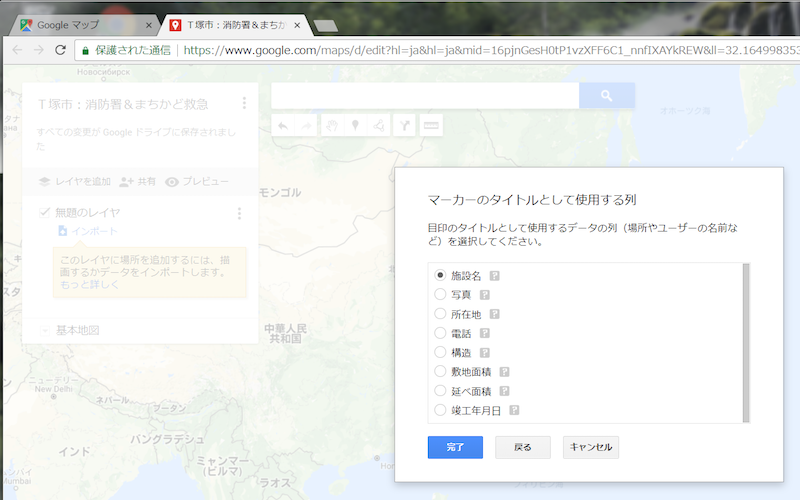This screenshot has width=800, height=500.
Task: Click the help icon next to 写真
Action: [485, 295]
